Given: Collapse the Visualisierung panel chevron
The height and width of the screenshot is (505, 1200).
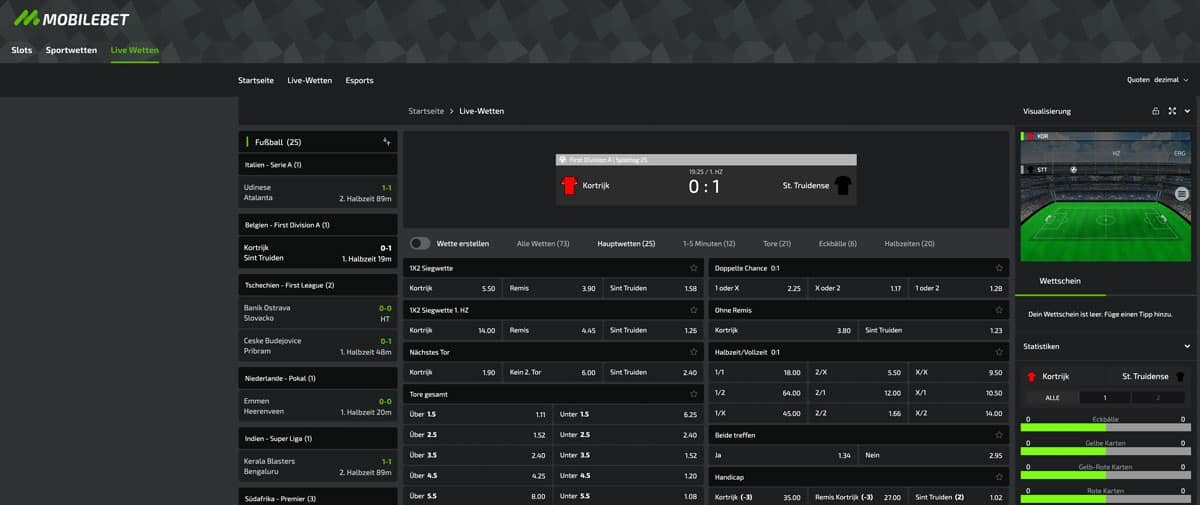Looking at the screenshot, I should pos(1187,111).
